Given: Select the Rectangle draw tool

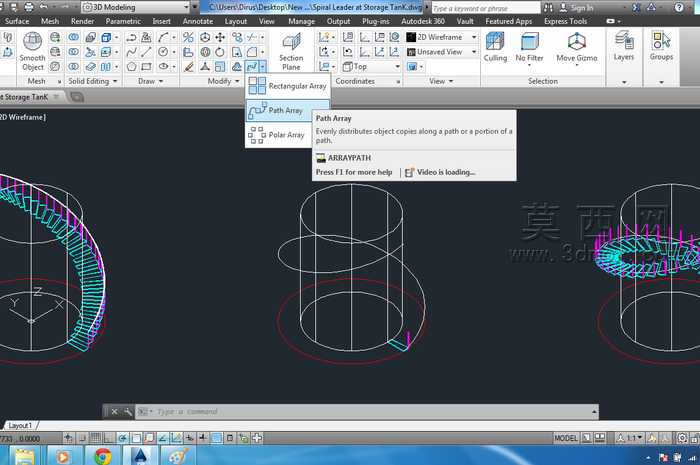Looking at the screenshot, I should [x=146, y=67].
